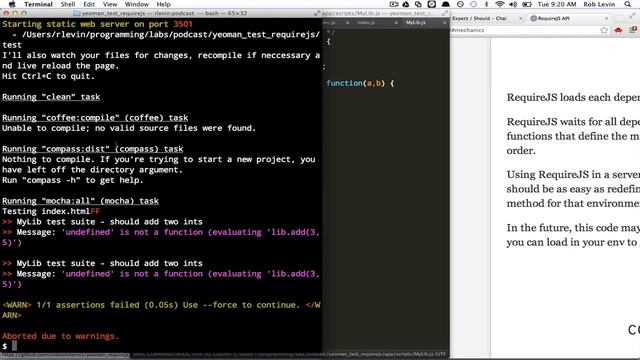
Task: Open the Edit menu
Action: point(89,4)
